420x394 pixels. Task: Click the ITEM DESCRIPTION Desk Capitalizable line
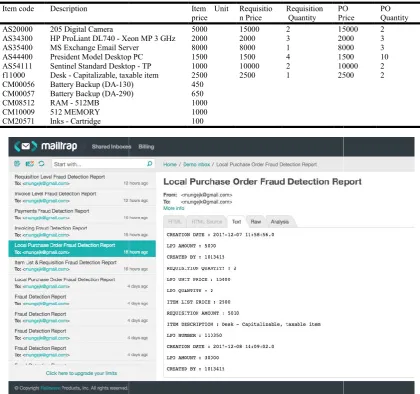click(x=244, y=324)
